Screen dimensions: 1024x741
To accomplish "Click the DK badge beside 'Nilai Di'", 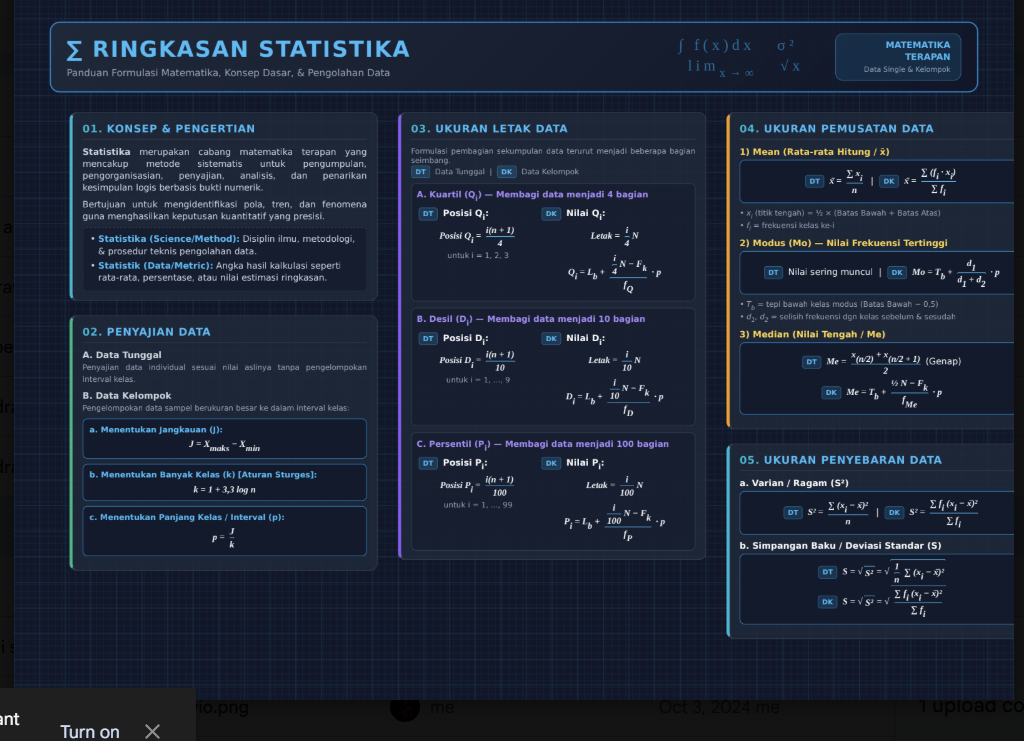I will tap(551, 338).
